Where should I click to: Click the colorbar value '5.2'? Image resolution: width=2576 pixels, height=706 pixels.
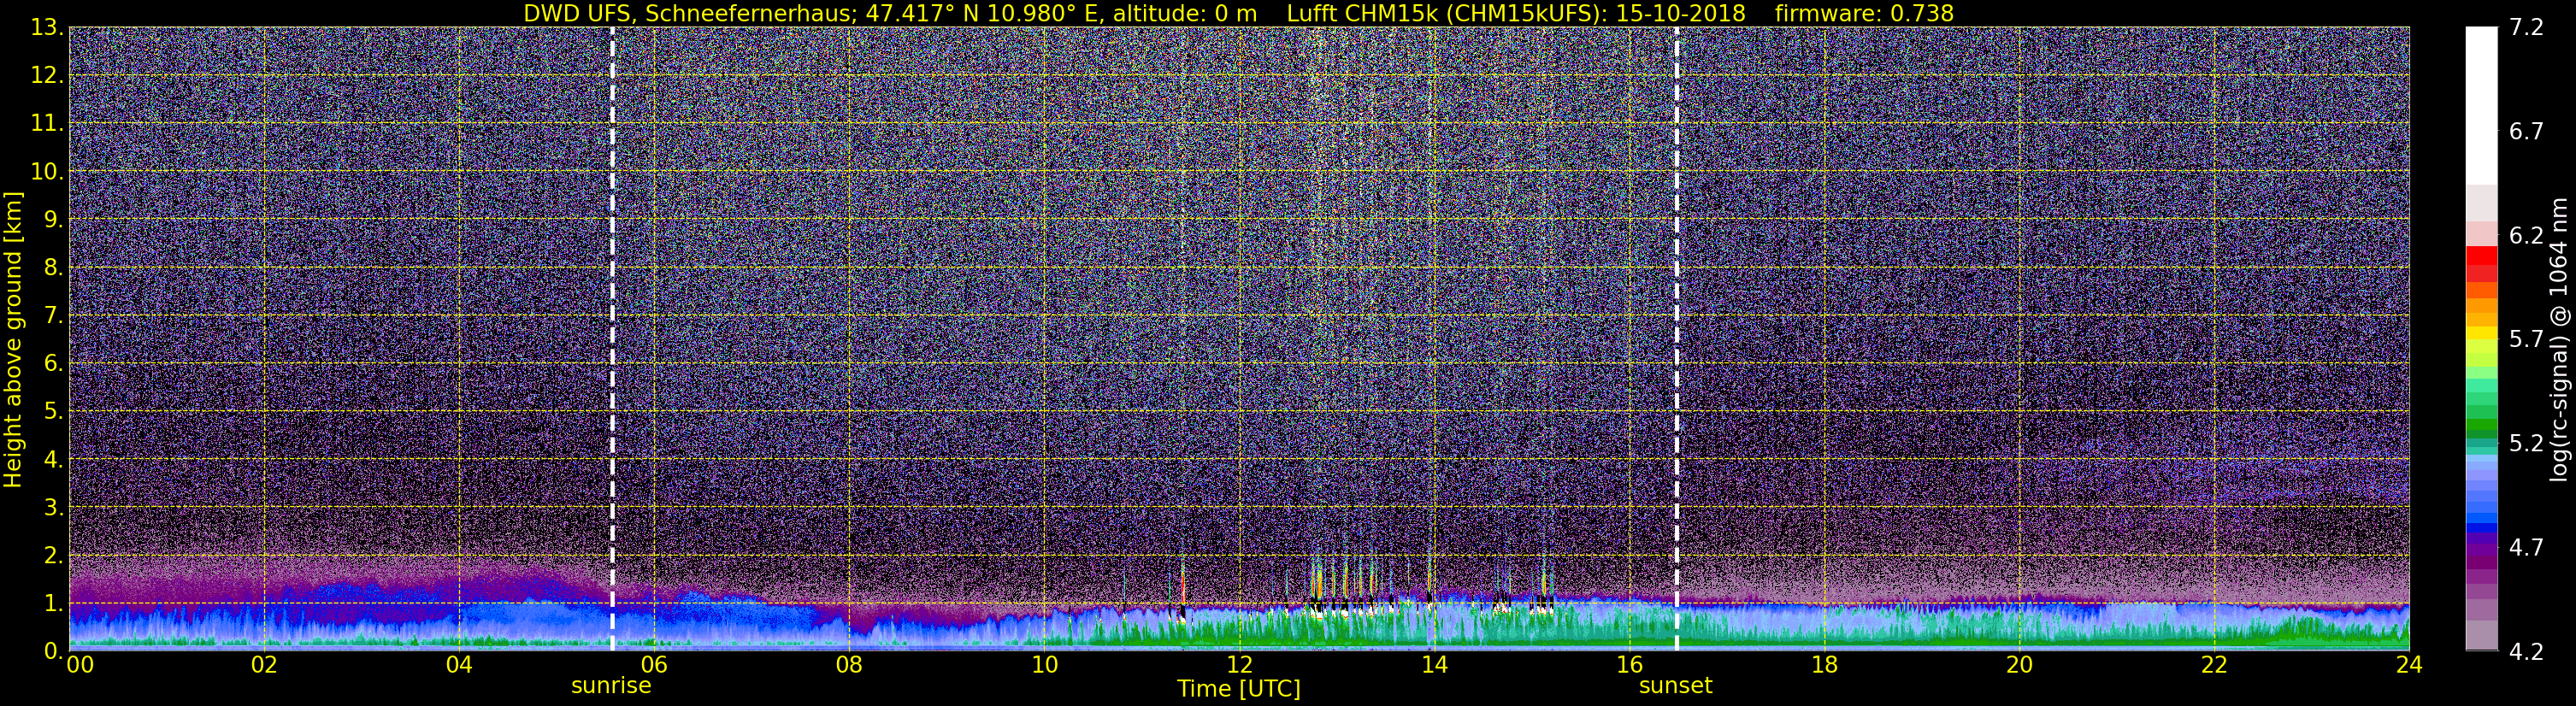pos(2526,444)
